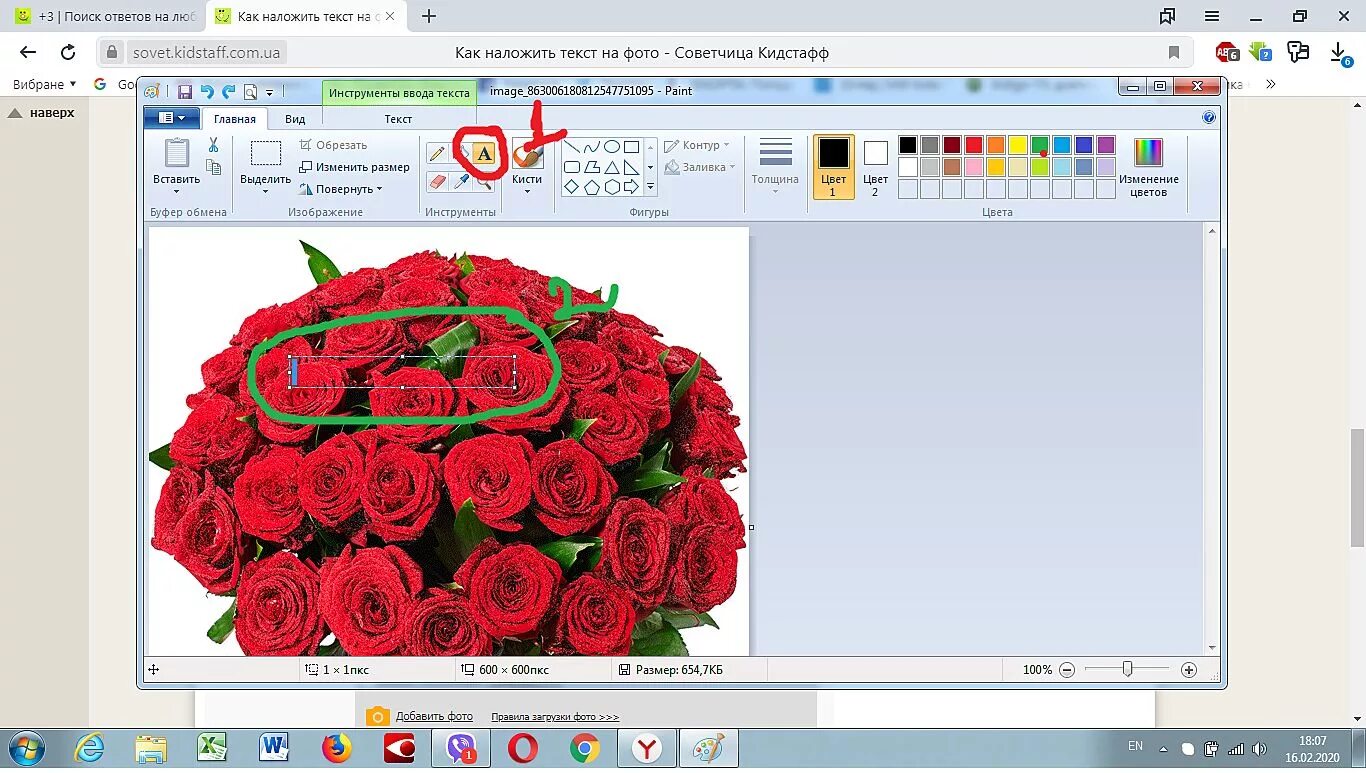Click the Обрезать crop button

[x=333, y=145]
